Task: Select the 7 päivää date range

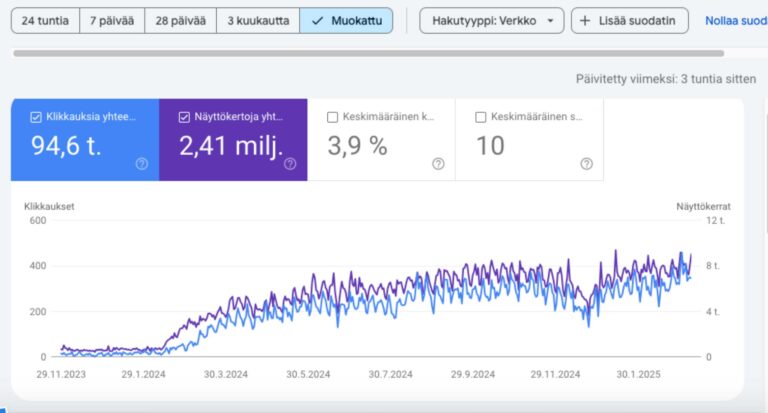Action: click(113, 21)
